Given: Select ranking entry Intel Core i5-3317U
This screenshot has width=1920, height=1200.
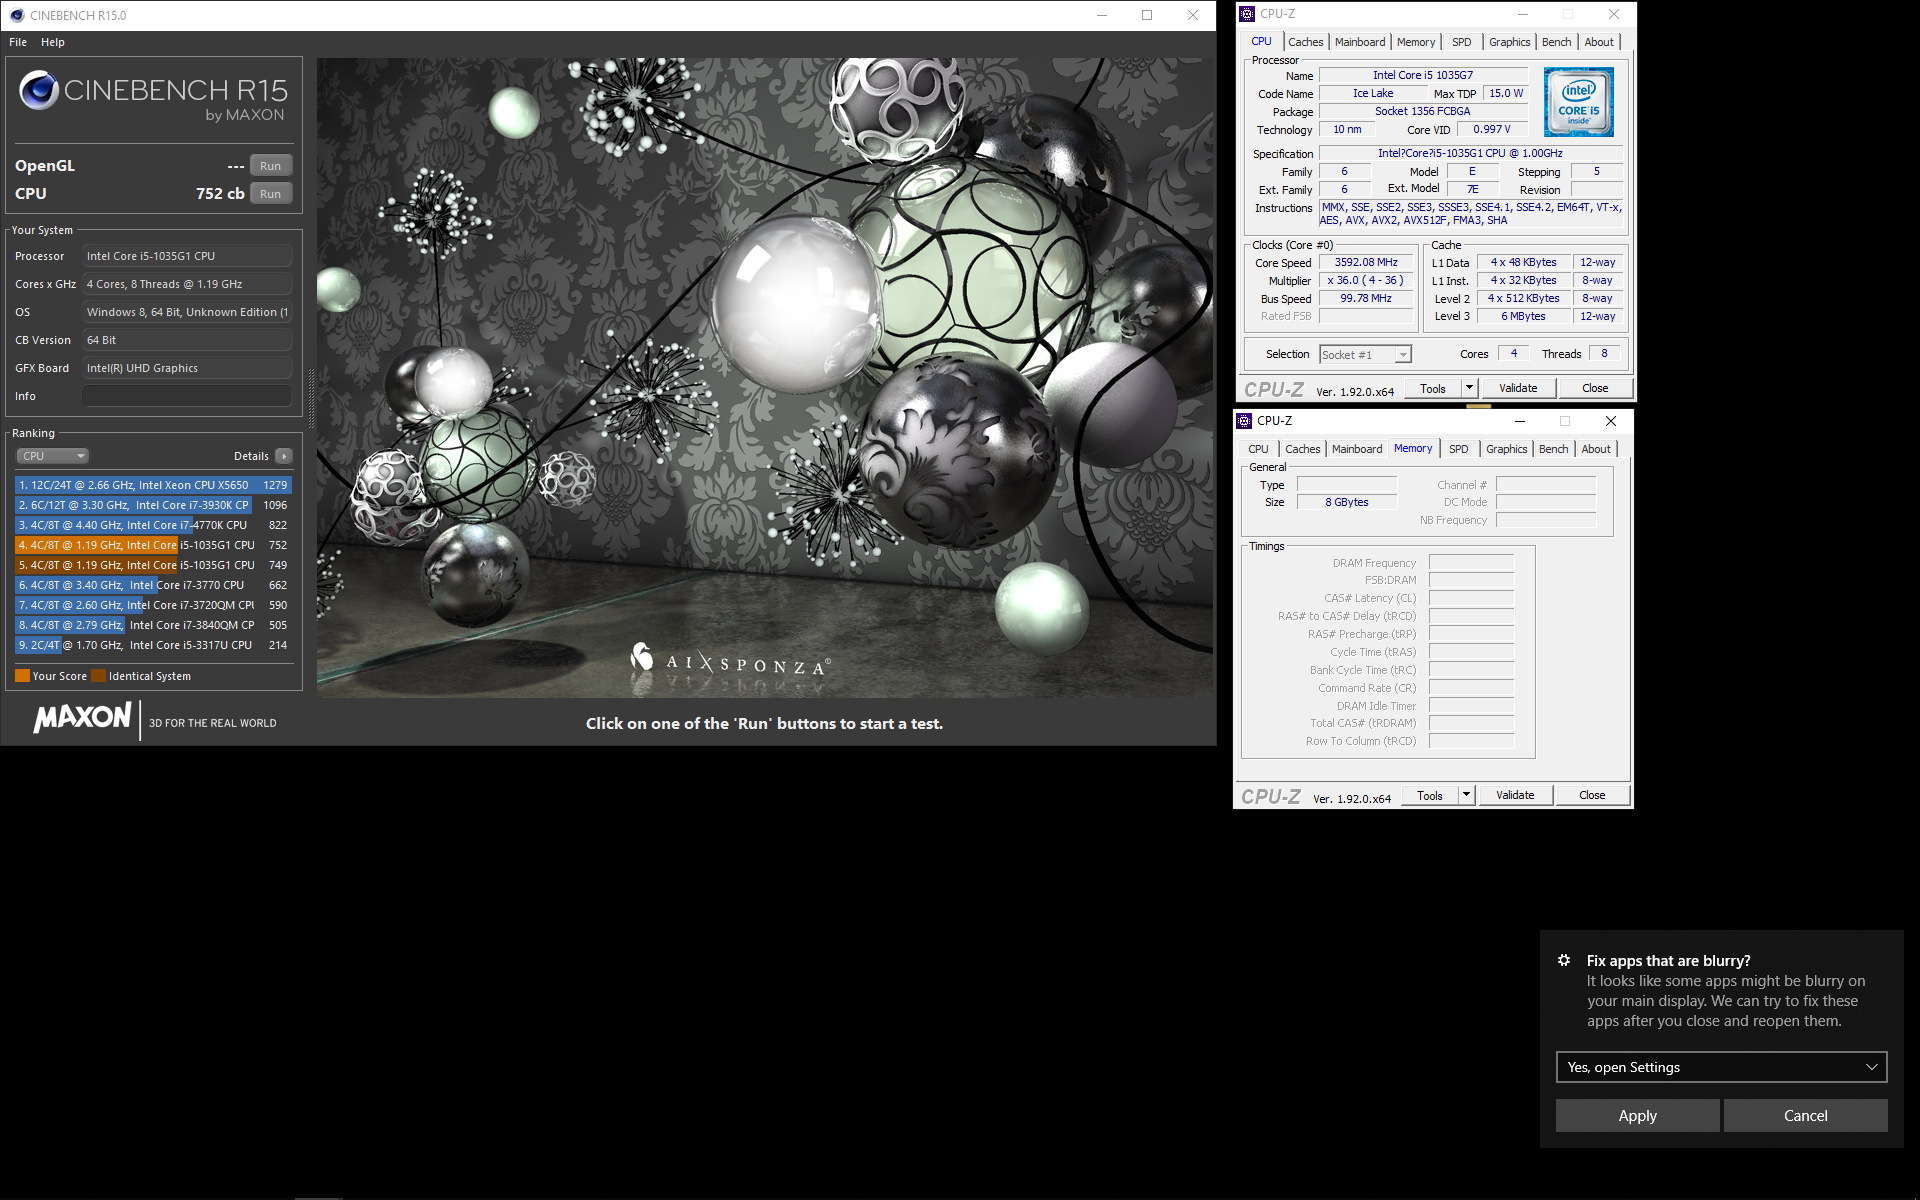Looking at the screenshot, I should tap(153, 645).
